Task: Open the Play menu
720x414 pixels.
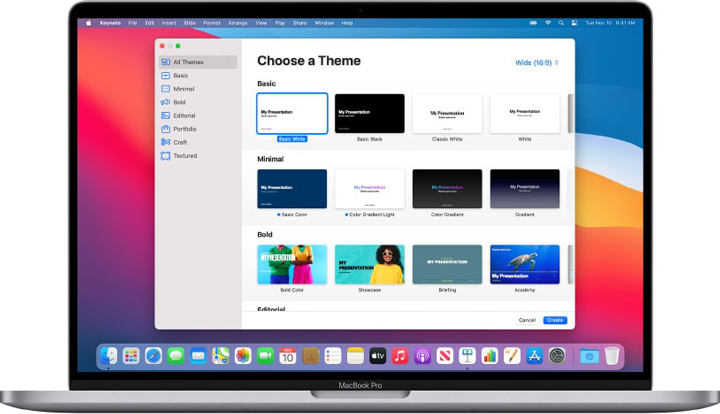Action: [280, 23]
